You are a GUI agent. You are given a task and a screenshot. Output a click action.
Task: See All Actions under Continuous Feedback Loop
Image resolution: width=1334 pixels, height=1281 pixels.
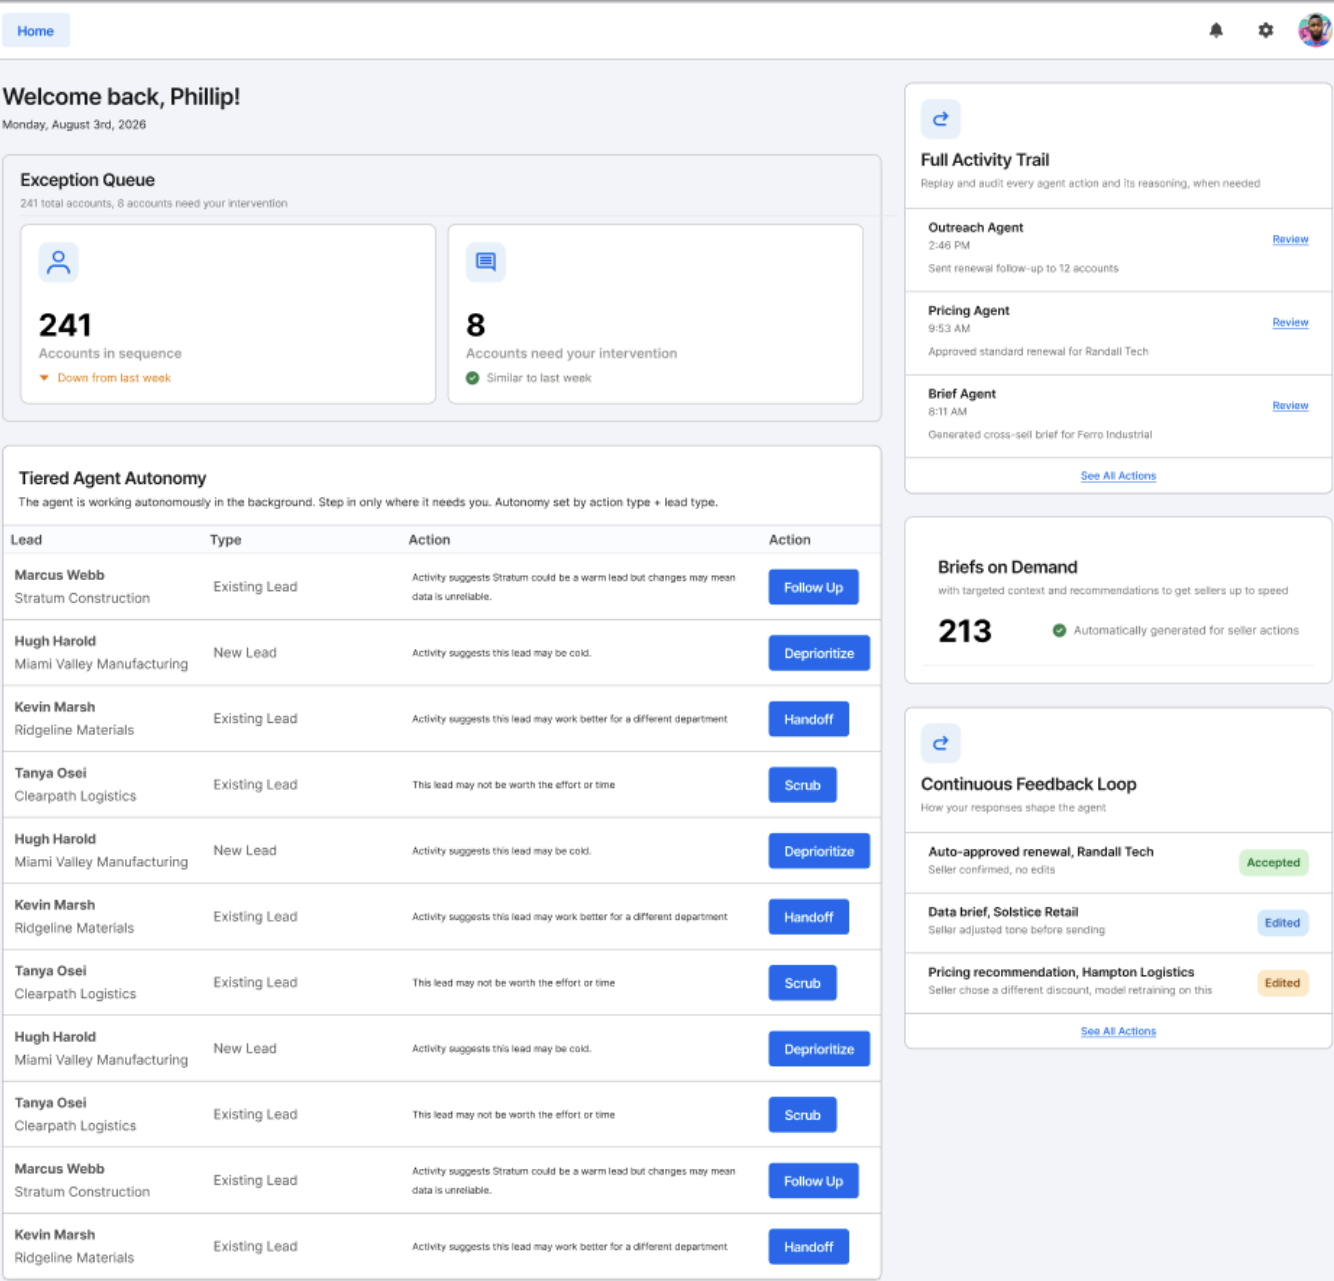coord(1118,1031)
